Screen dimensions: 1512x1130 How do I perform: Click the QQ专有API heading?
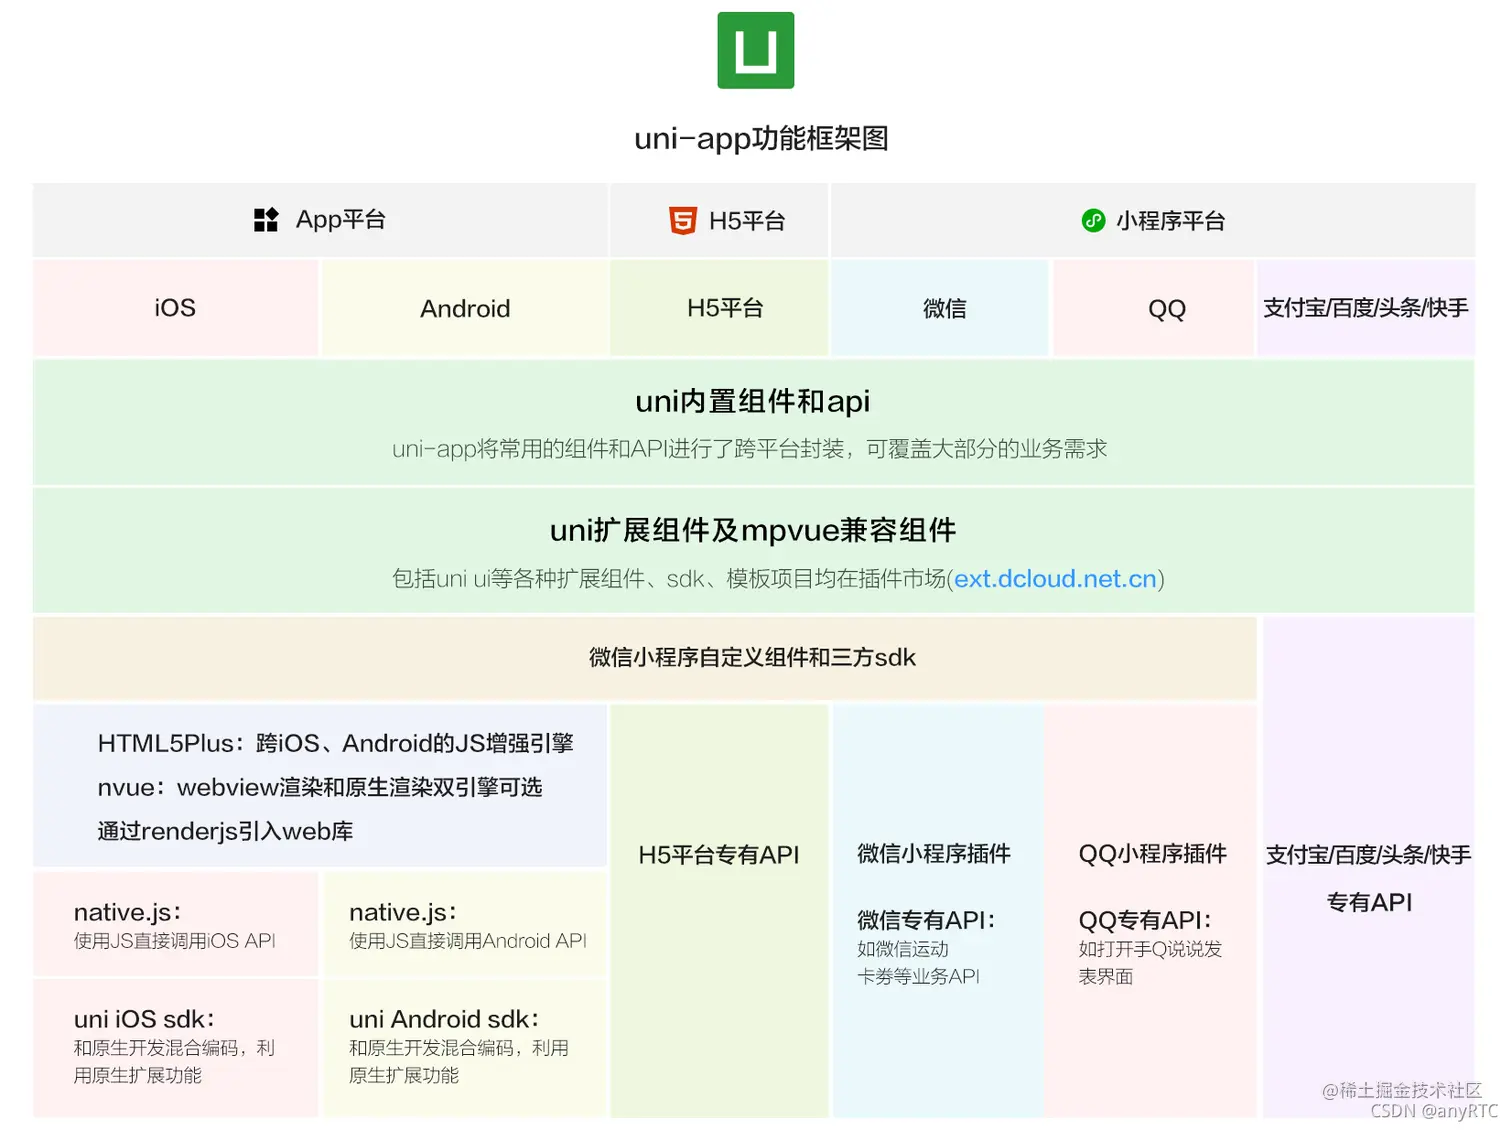1145,920
